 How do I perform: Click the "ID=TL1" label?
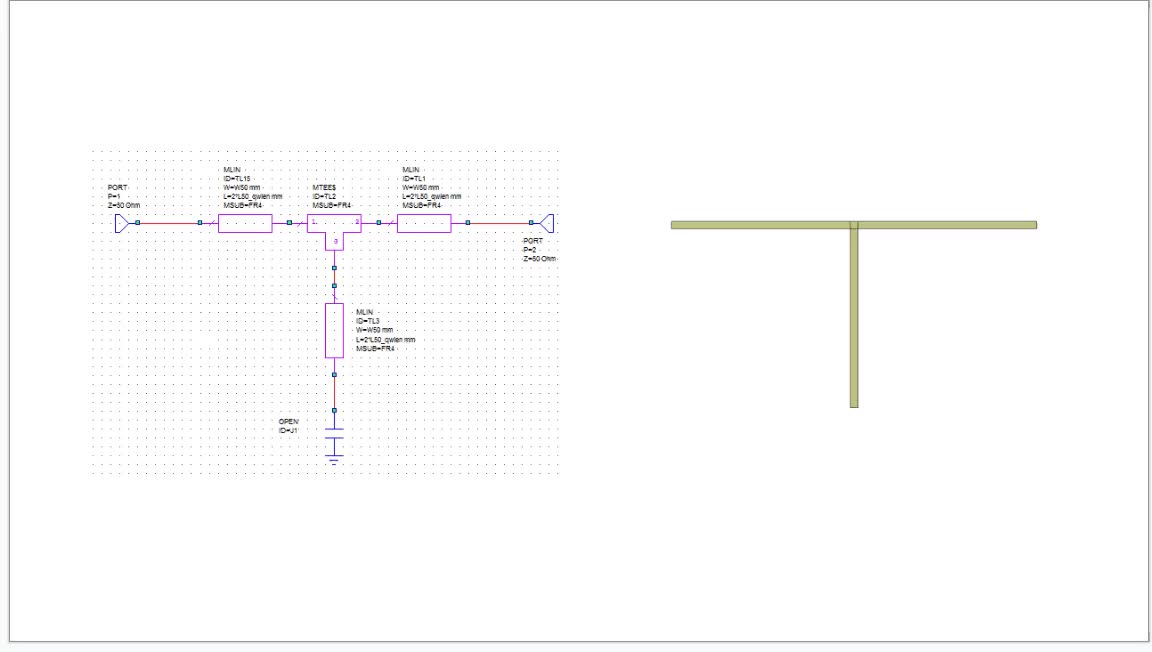414,179
